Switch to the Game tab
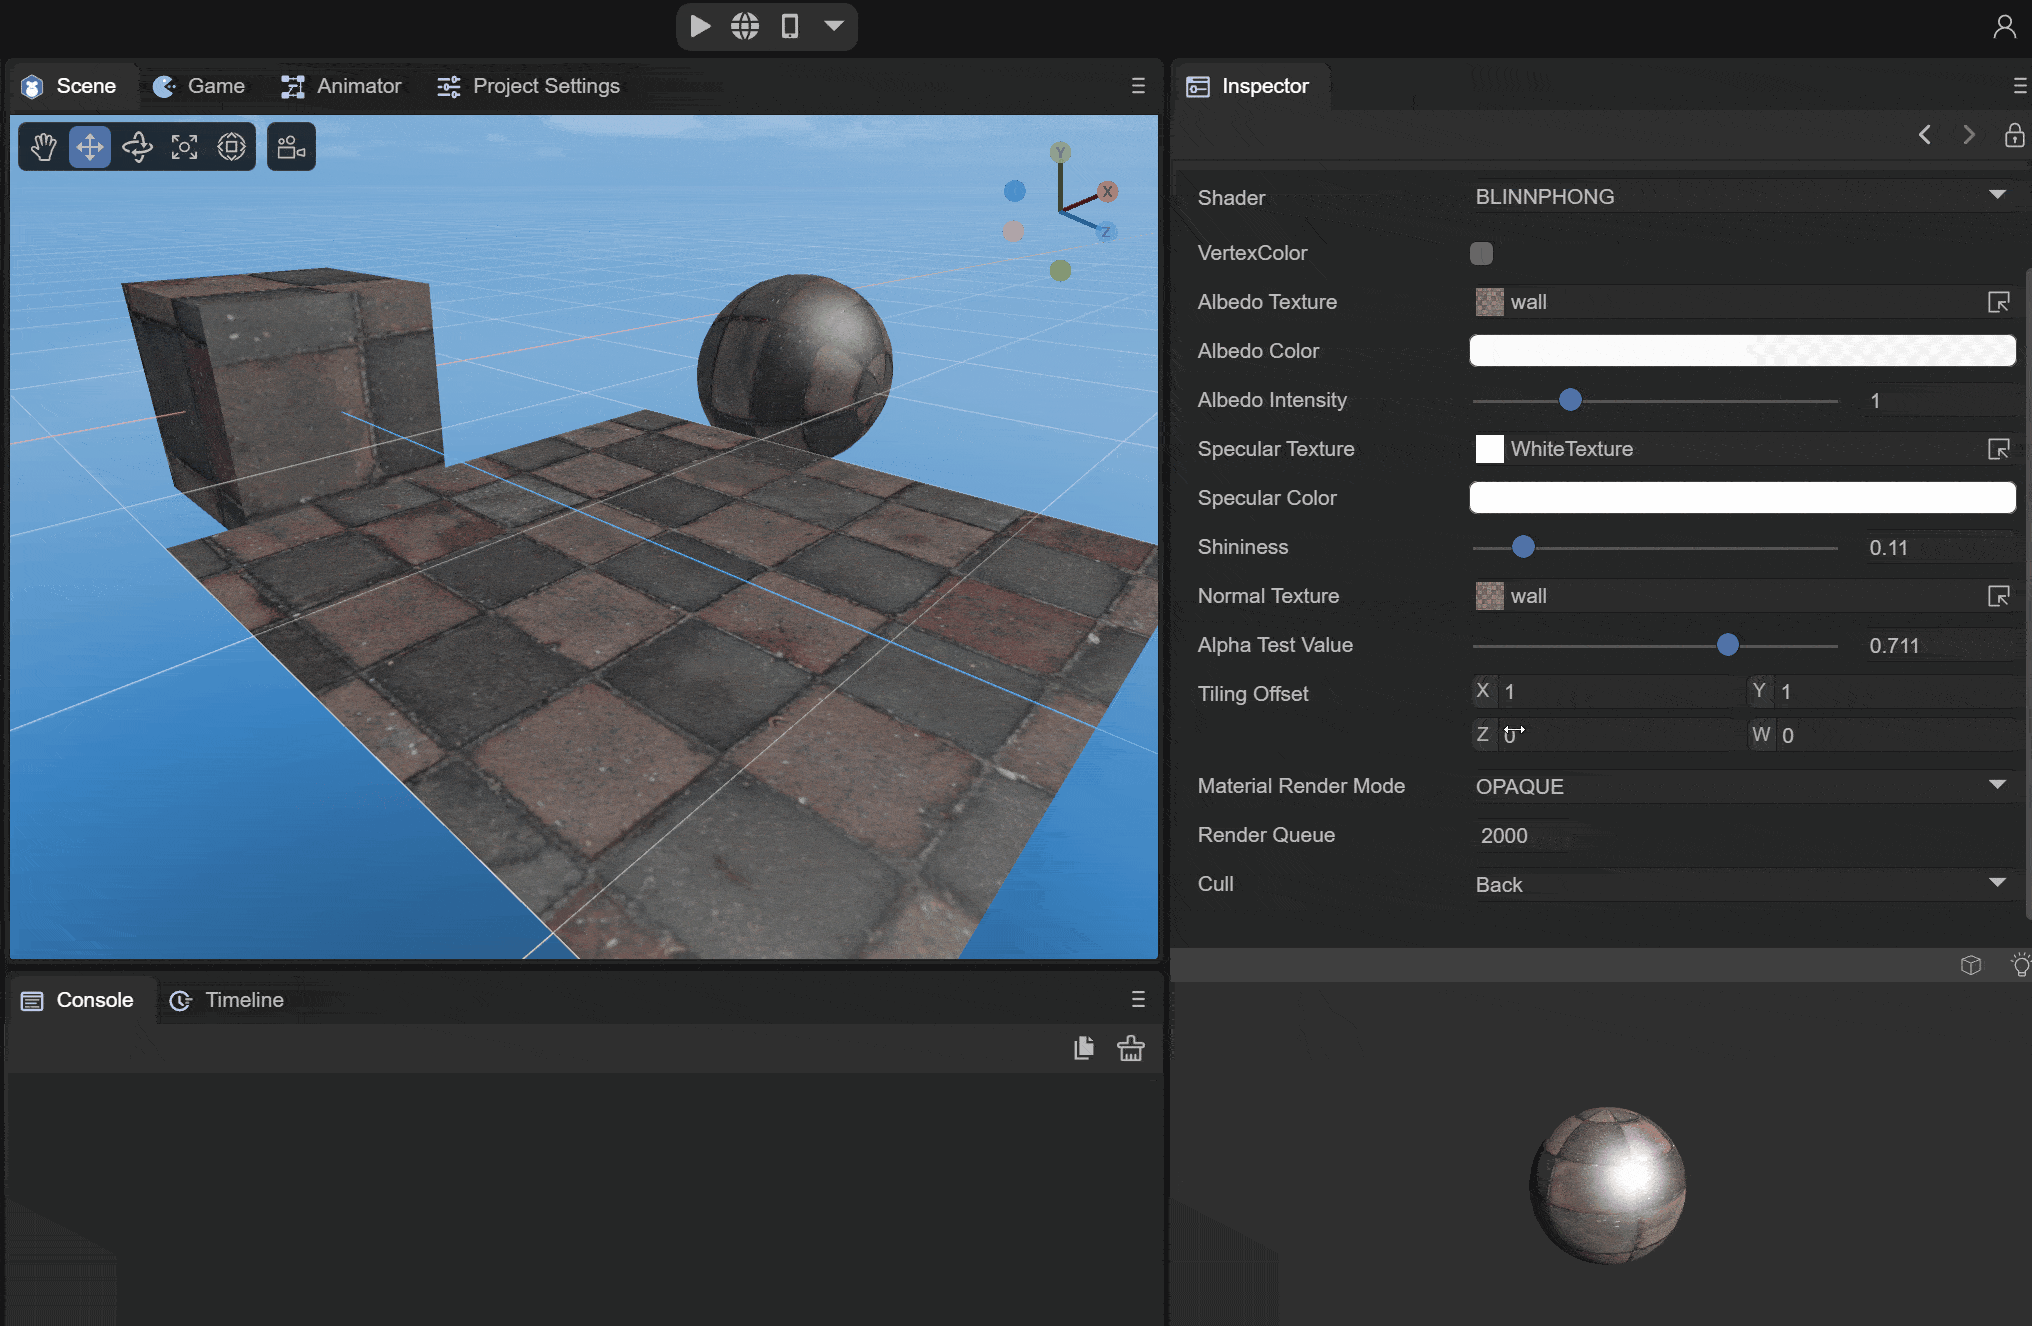The image size is (2032, 1326). 199,86
